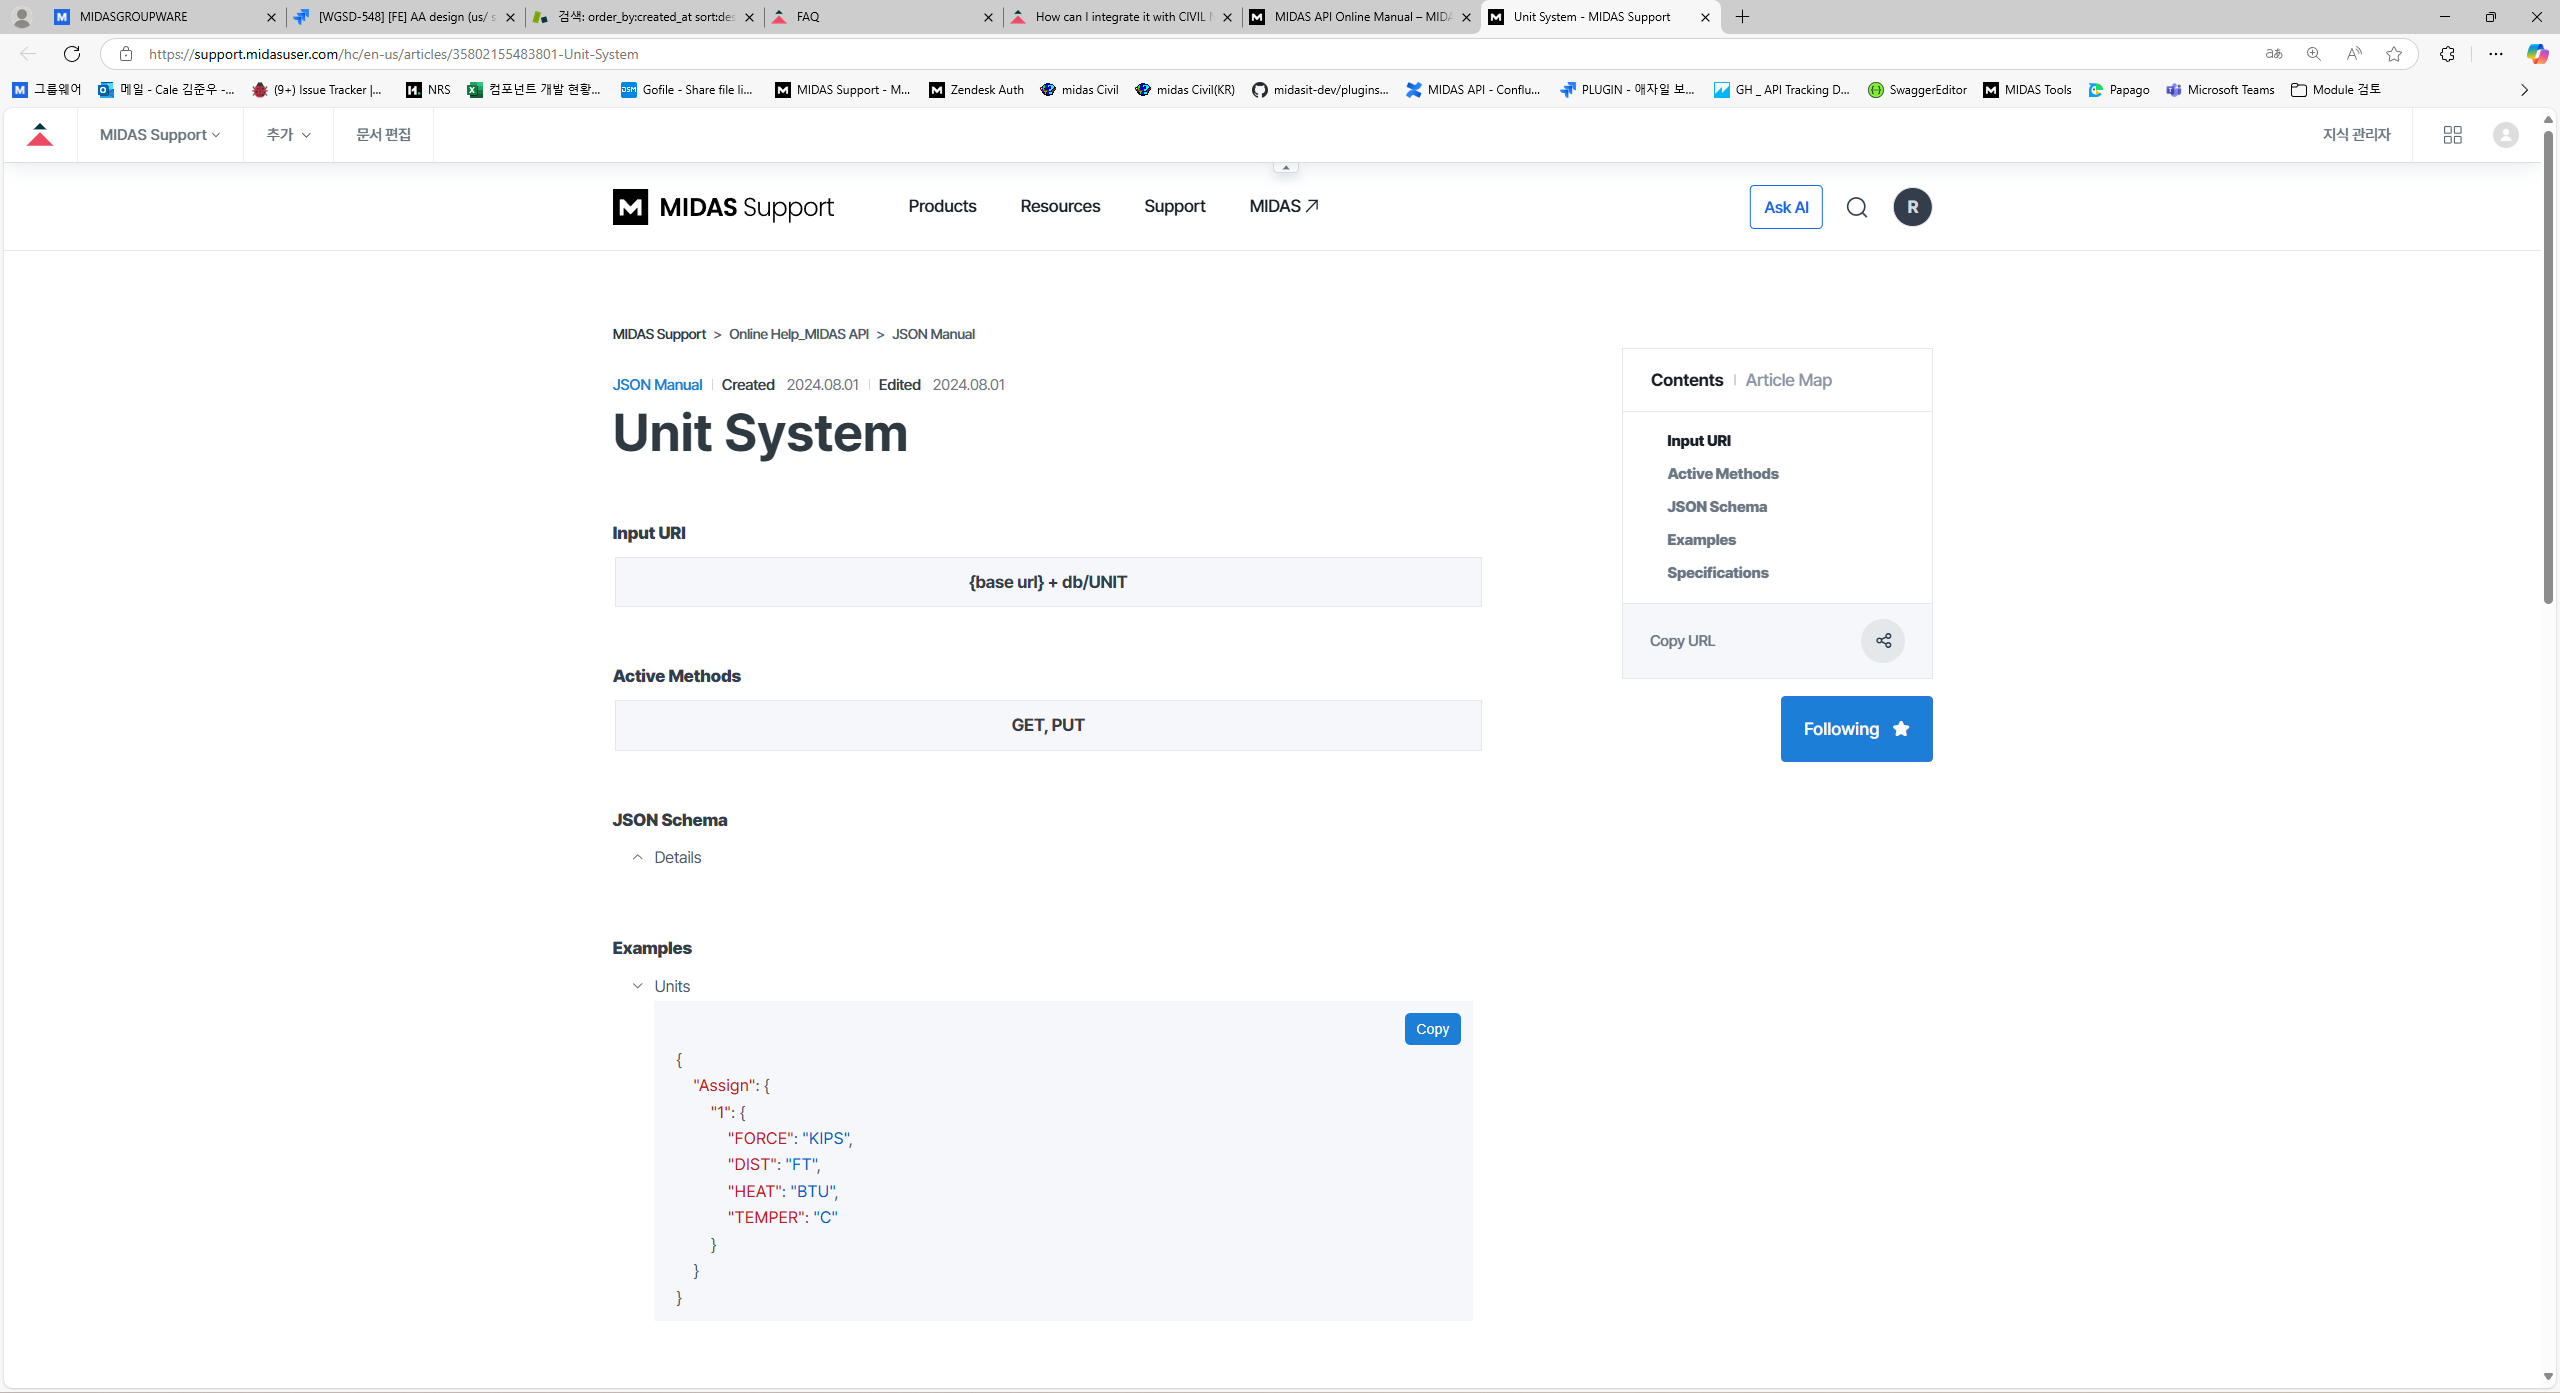
Task: Open SwaggerEditor bookmark
Action: coord(1917,90)
